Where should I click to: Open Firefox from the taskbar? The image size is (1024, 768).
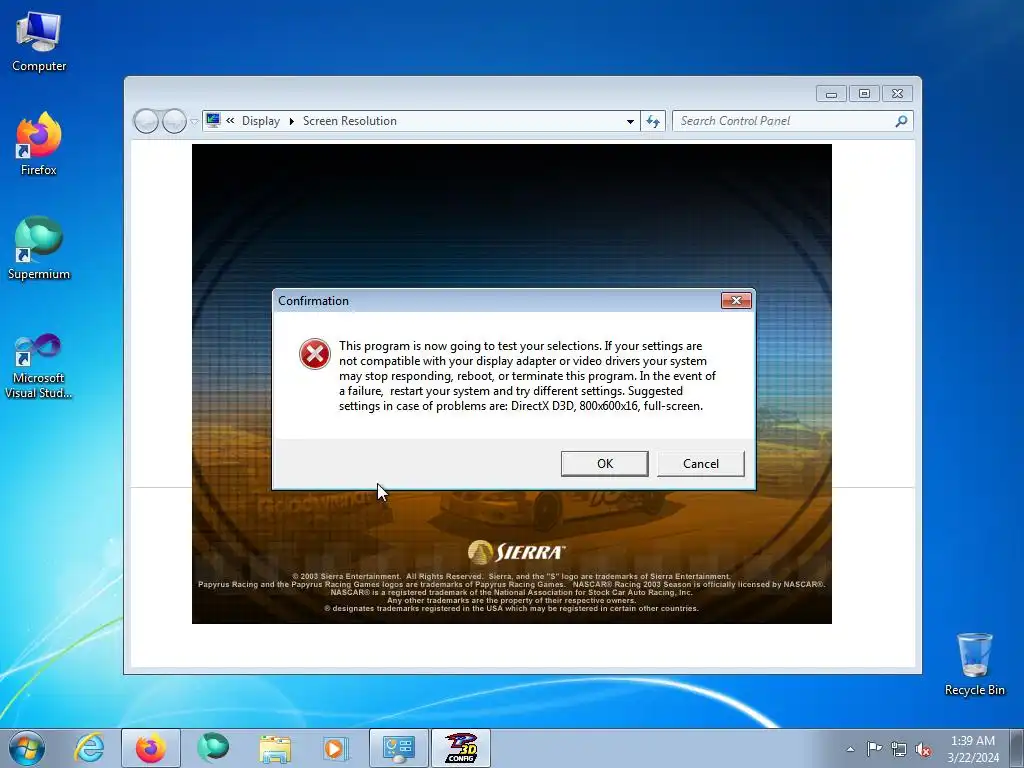pyautogui.click(x=151, y=748)
